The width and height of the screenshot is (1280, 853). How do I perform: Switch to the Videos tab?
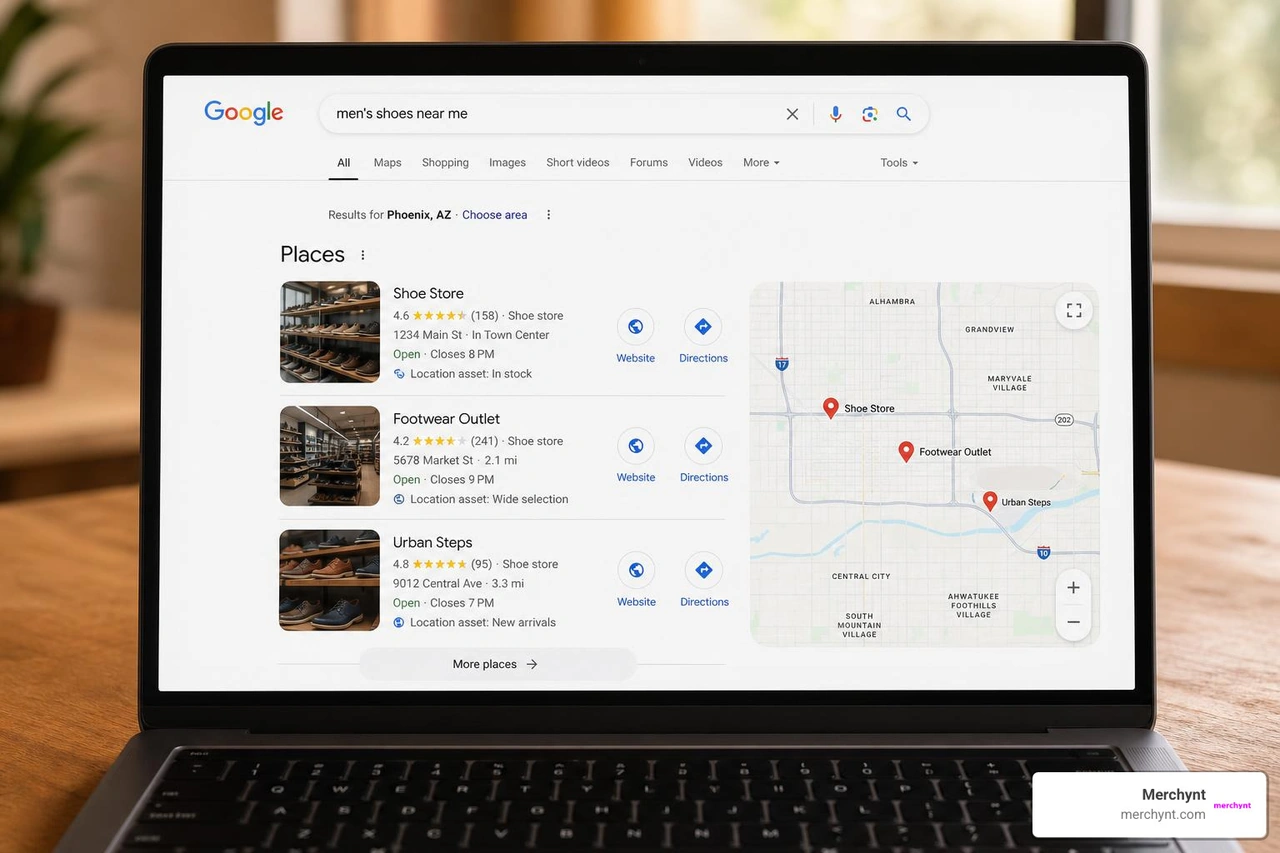click(x=705, y=162)
